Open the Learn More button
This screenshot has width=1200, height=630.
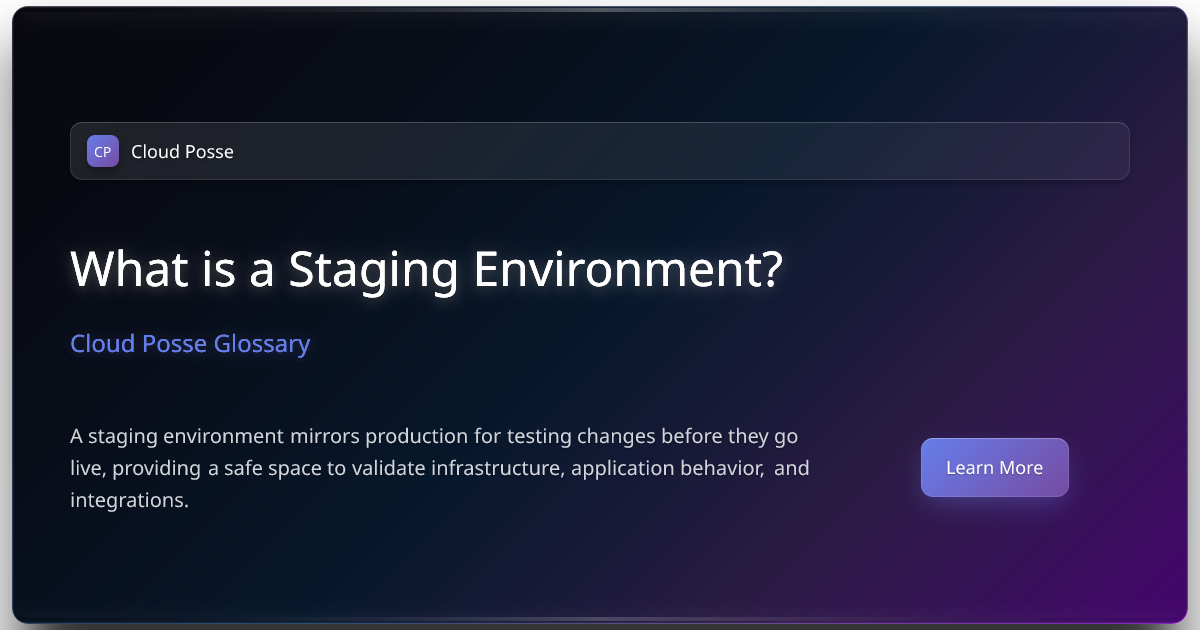tap(994, 467)
